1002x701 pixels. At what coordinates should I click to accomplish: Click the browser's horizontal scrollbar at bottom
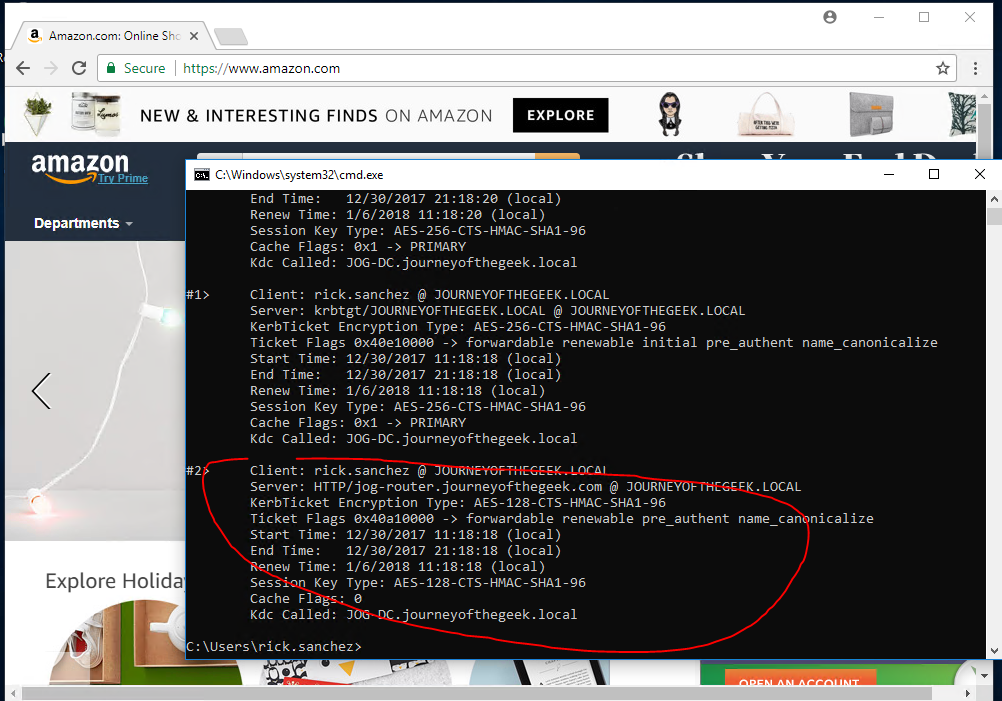[x=400, y=693]
